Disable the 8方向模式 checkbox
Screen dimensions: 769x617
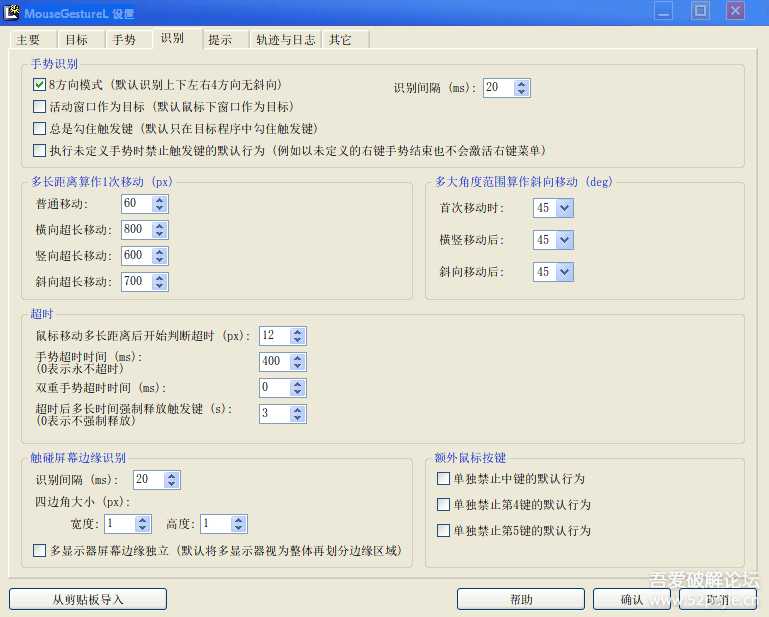pyautogui.click(x=40, y=86)
